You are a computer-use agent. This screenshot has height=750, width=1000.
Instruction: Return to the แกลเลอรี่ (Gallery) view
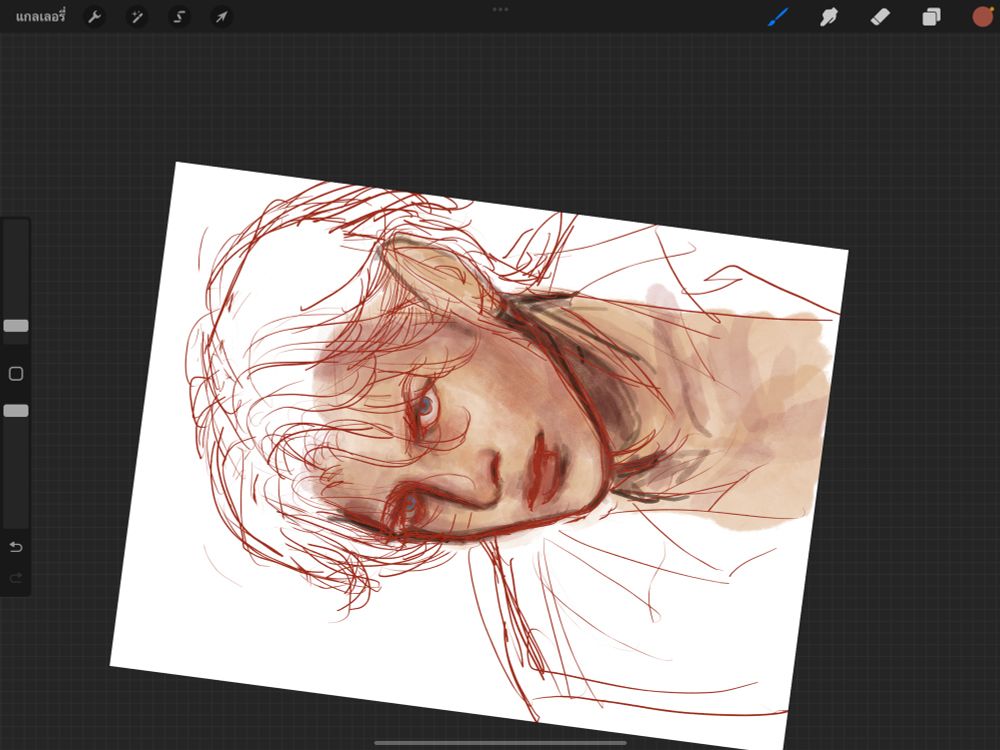click(40, 17)
